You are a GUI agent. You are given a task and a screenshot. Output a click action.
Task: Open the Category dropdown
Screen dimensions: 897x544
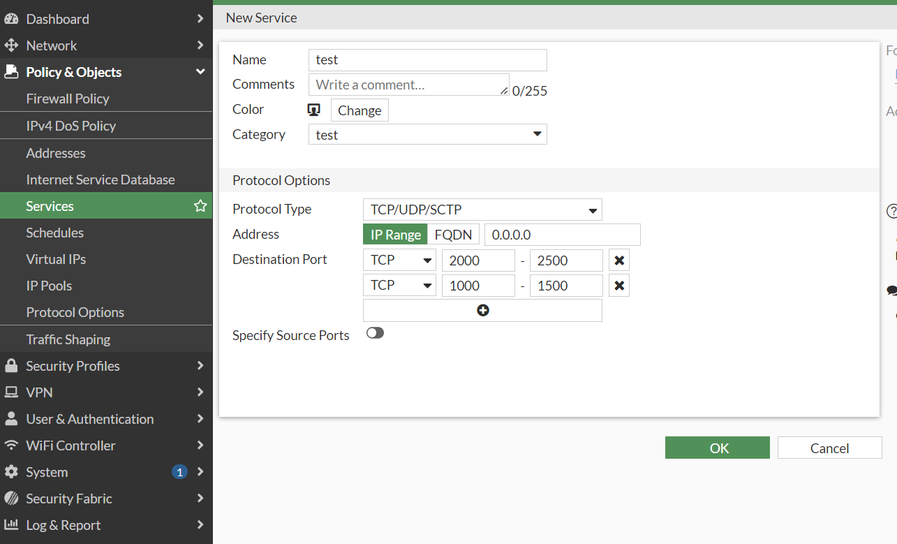tap(427, 134)
